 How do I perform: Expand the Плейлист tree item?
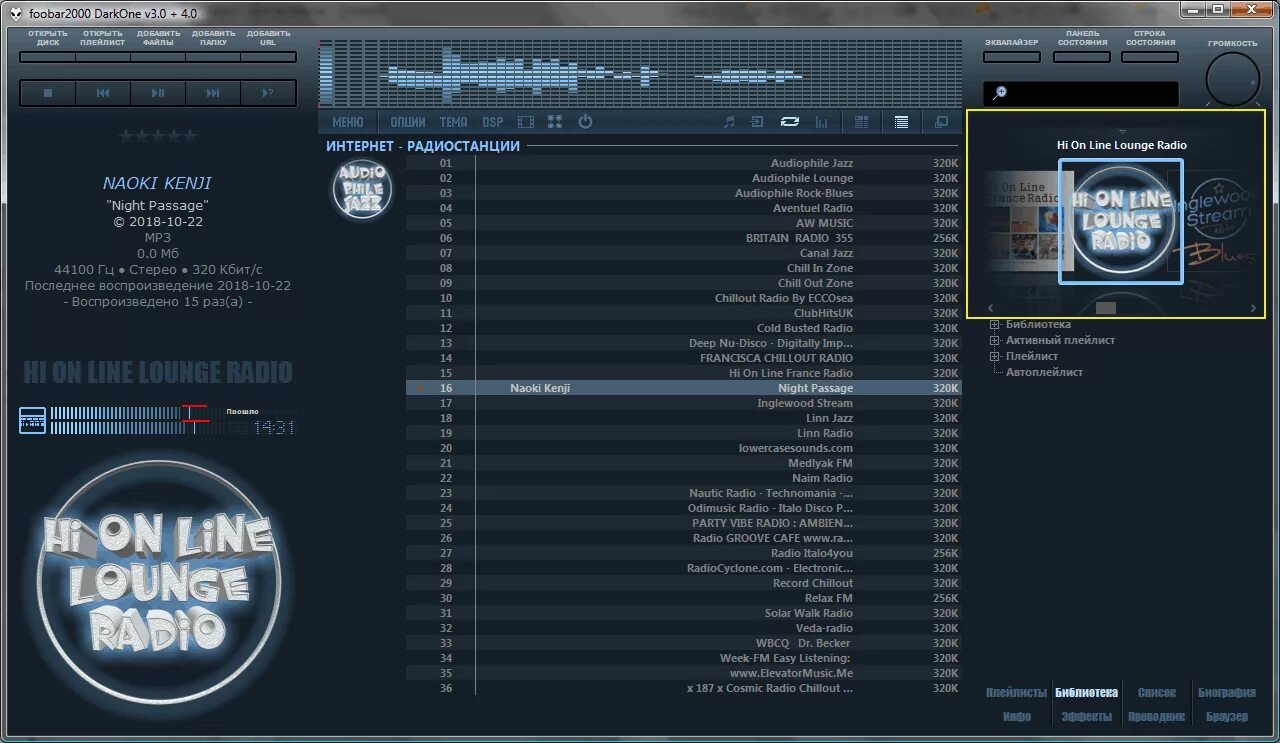[994, 355]
